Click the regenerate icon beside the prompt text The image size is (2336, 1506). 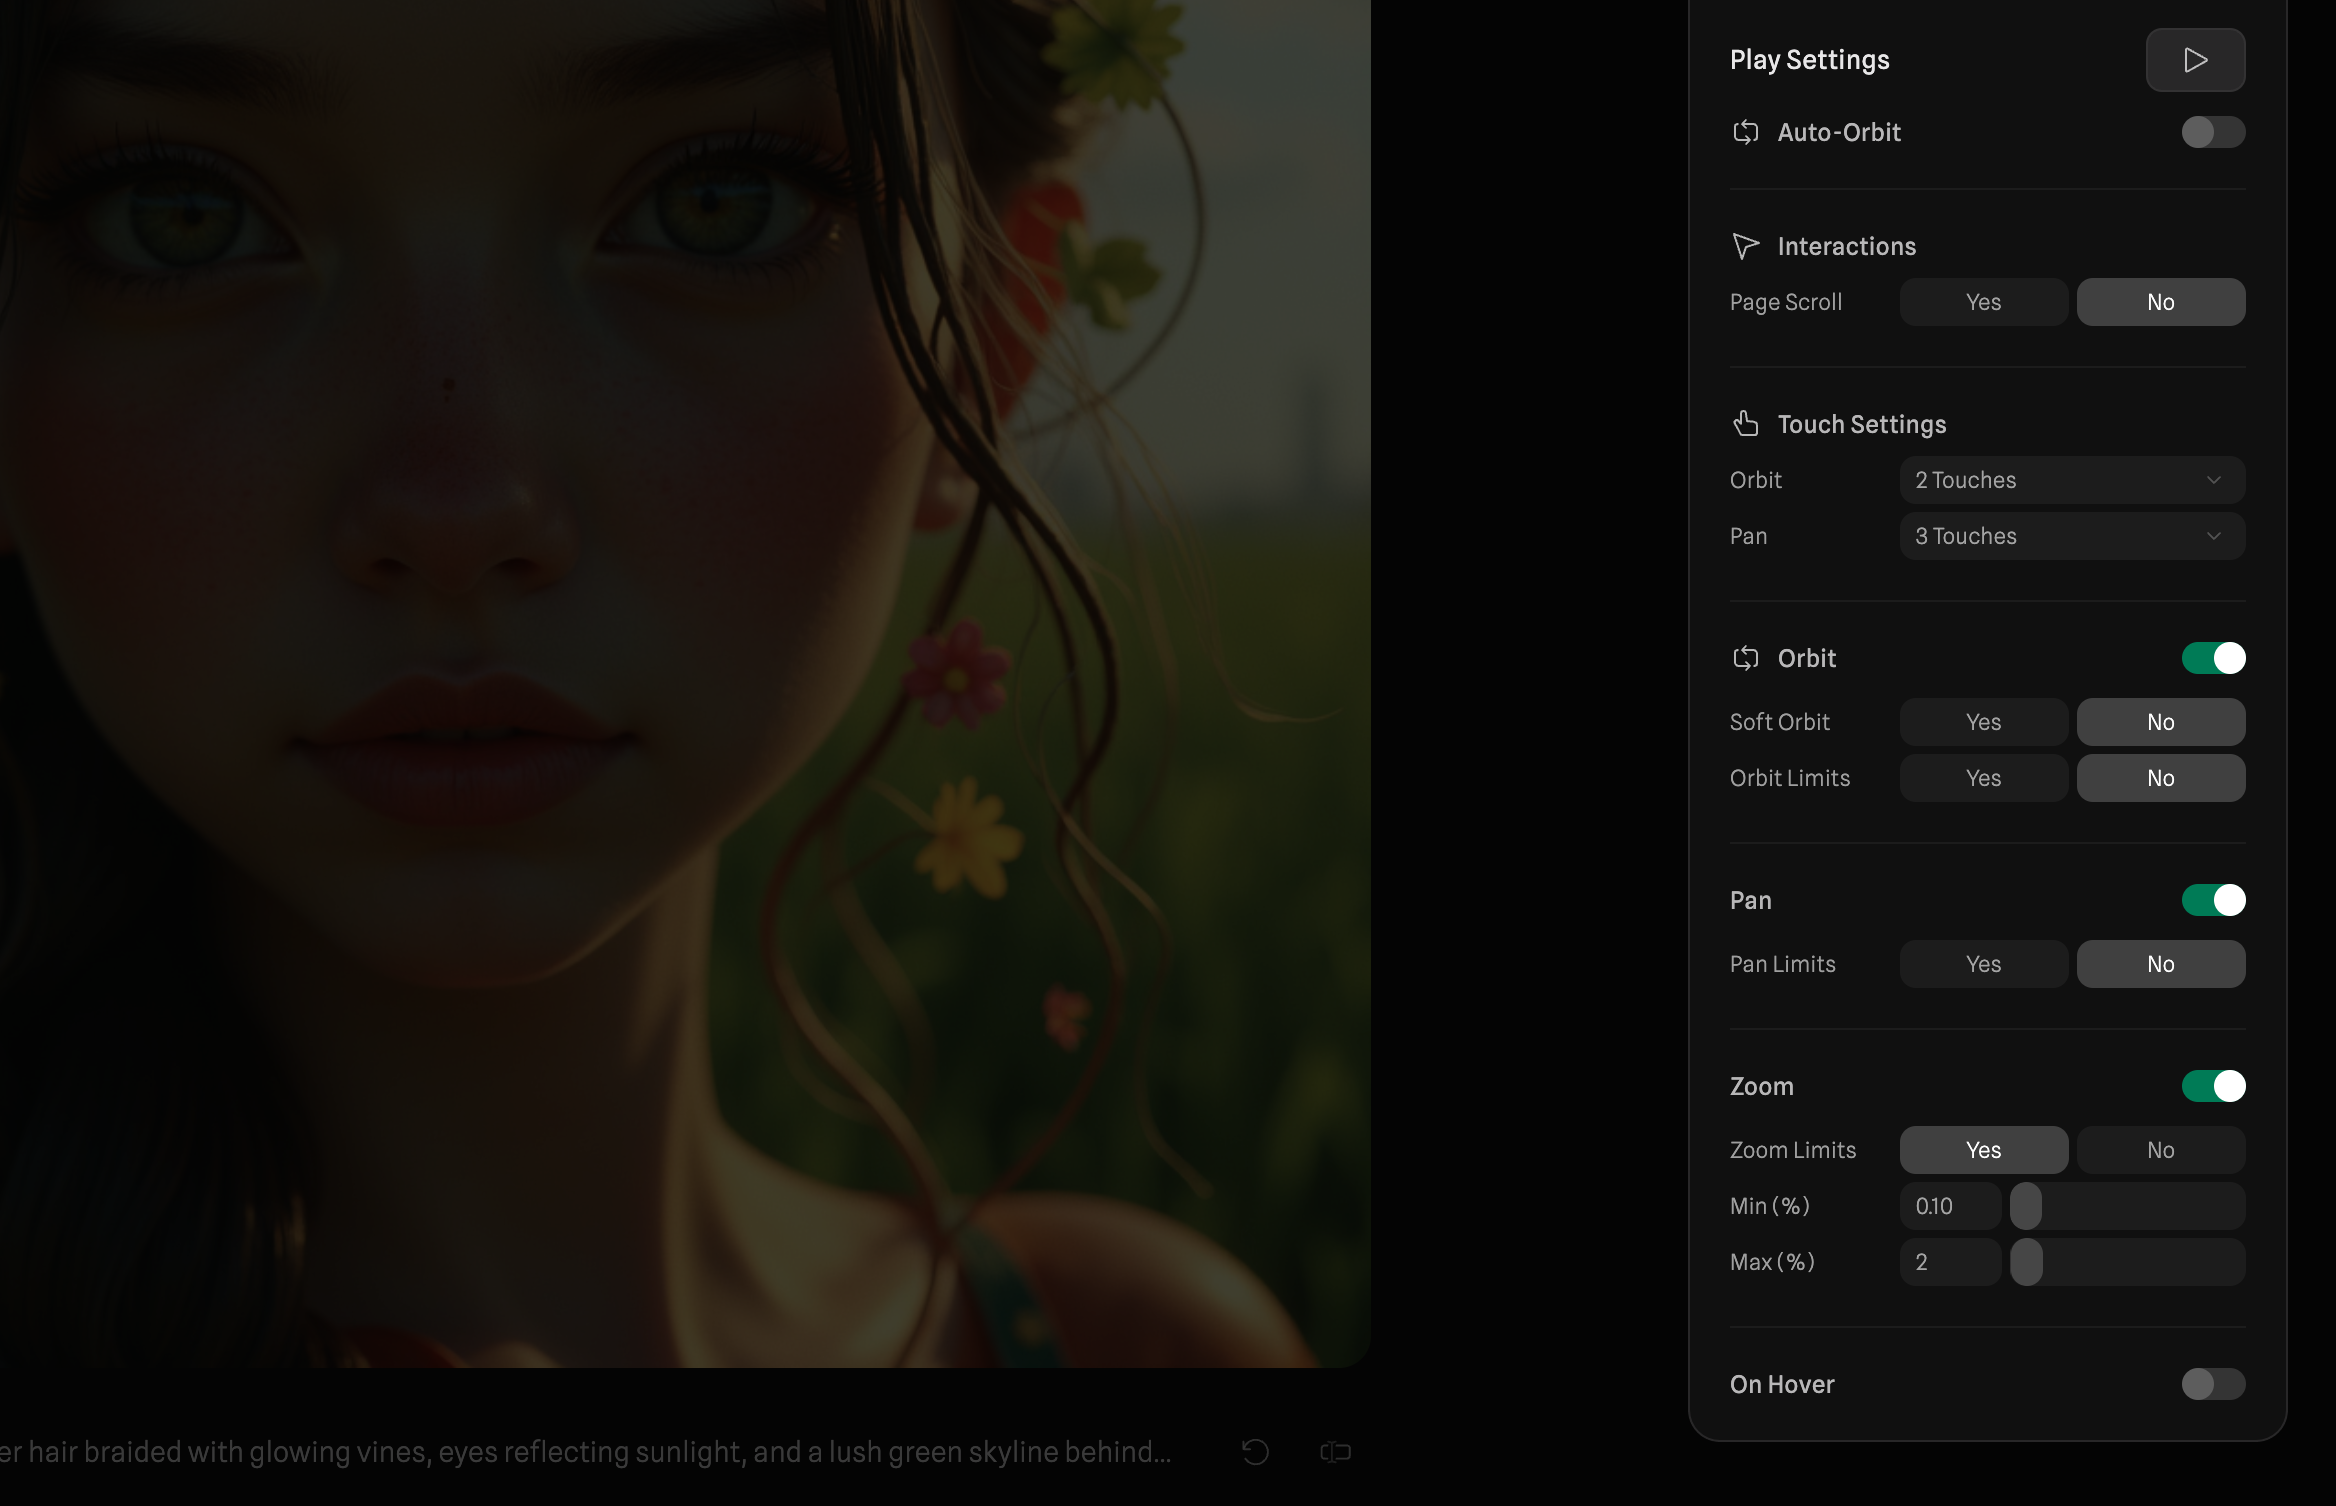coord(1255,1452)
